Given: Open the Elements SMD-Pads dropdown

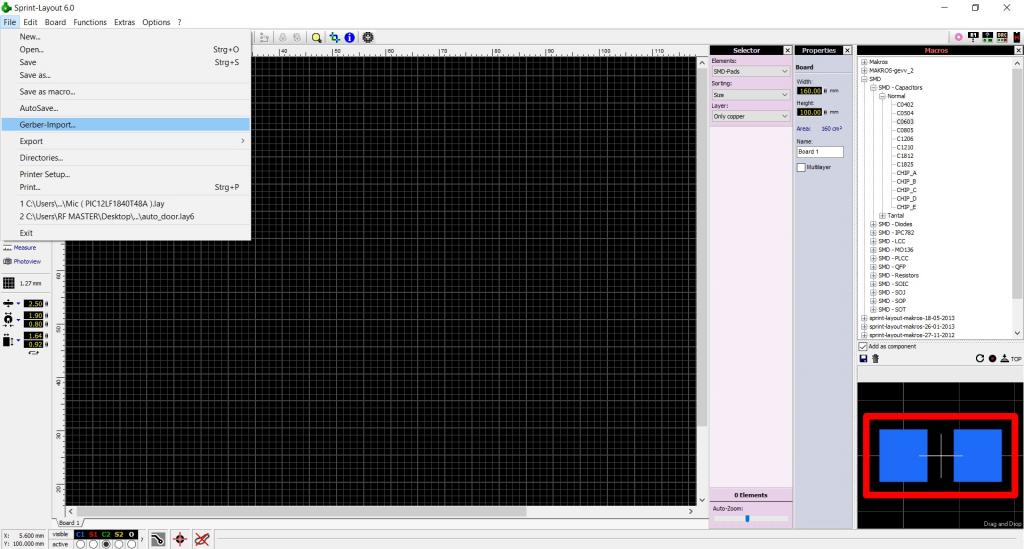Looking at the screenshot, I should (750, 71).
